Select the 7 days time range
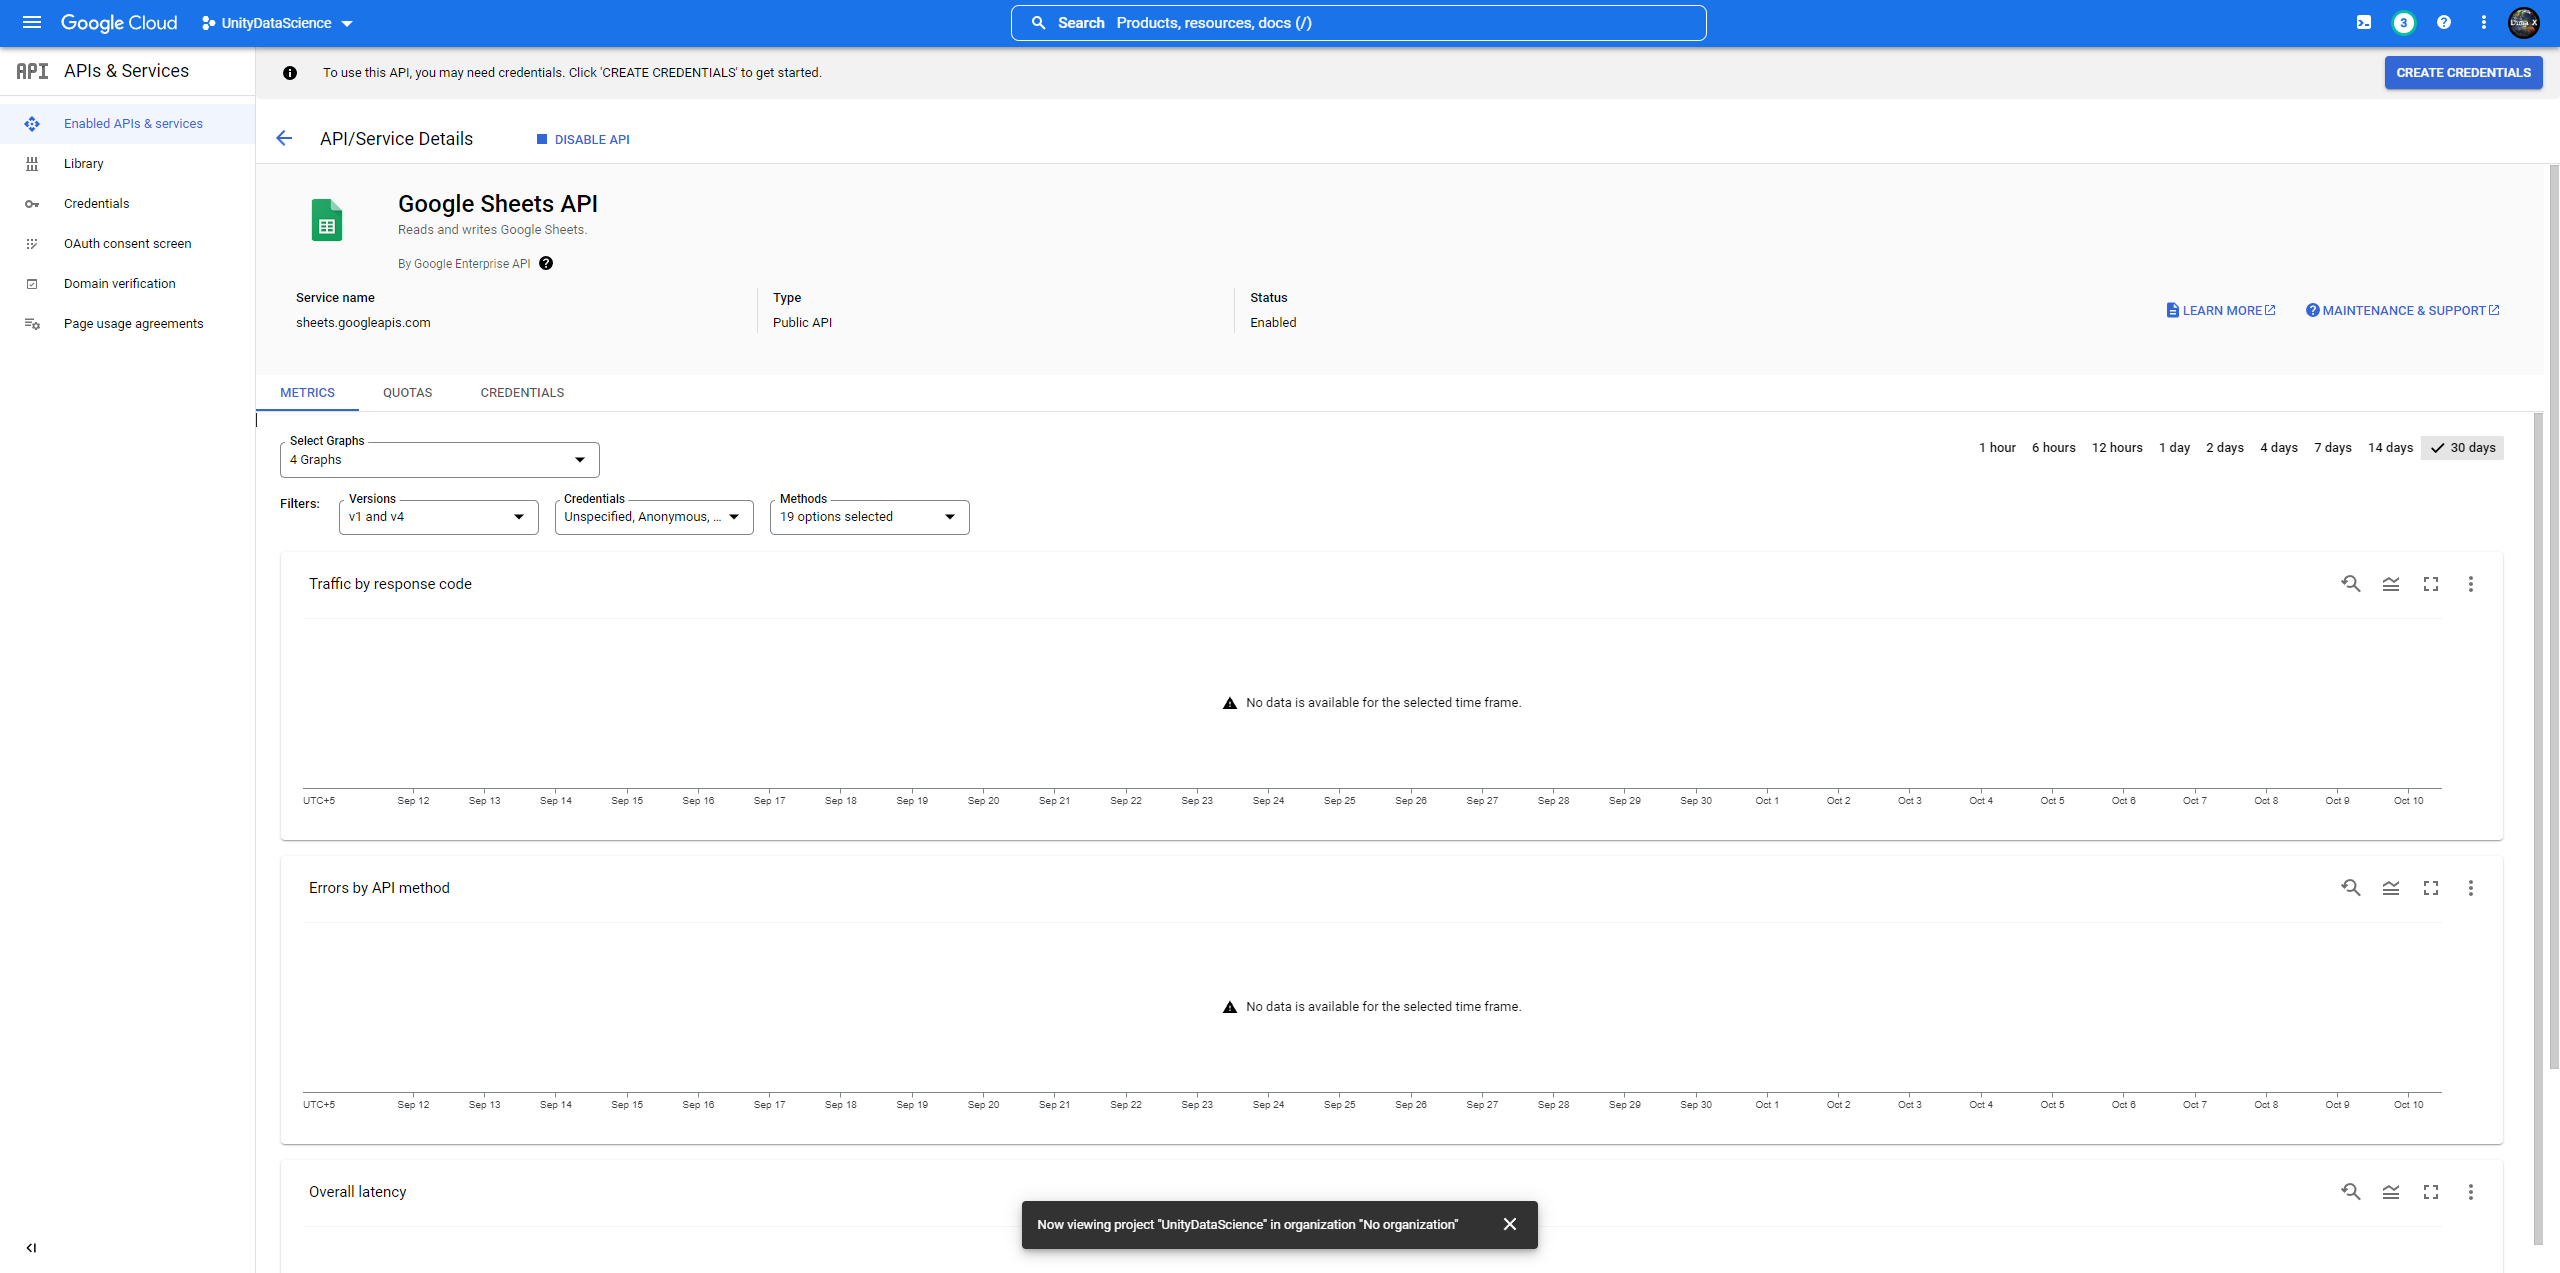This screenshot has height=1273, width=2560. tap(2333, 448)
